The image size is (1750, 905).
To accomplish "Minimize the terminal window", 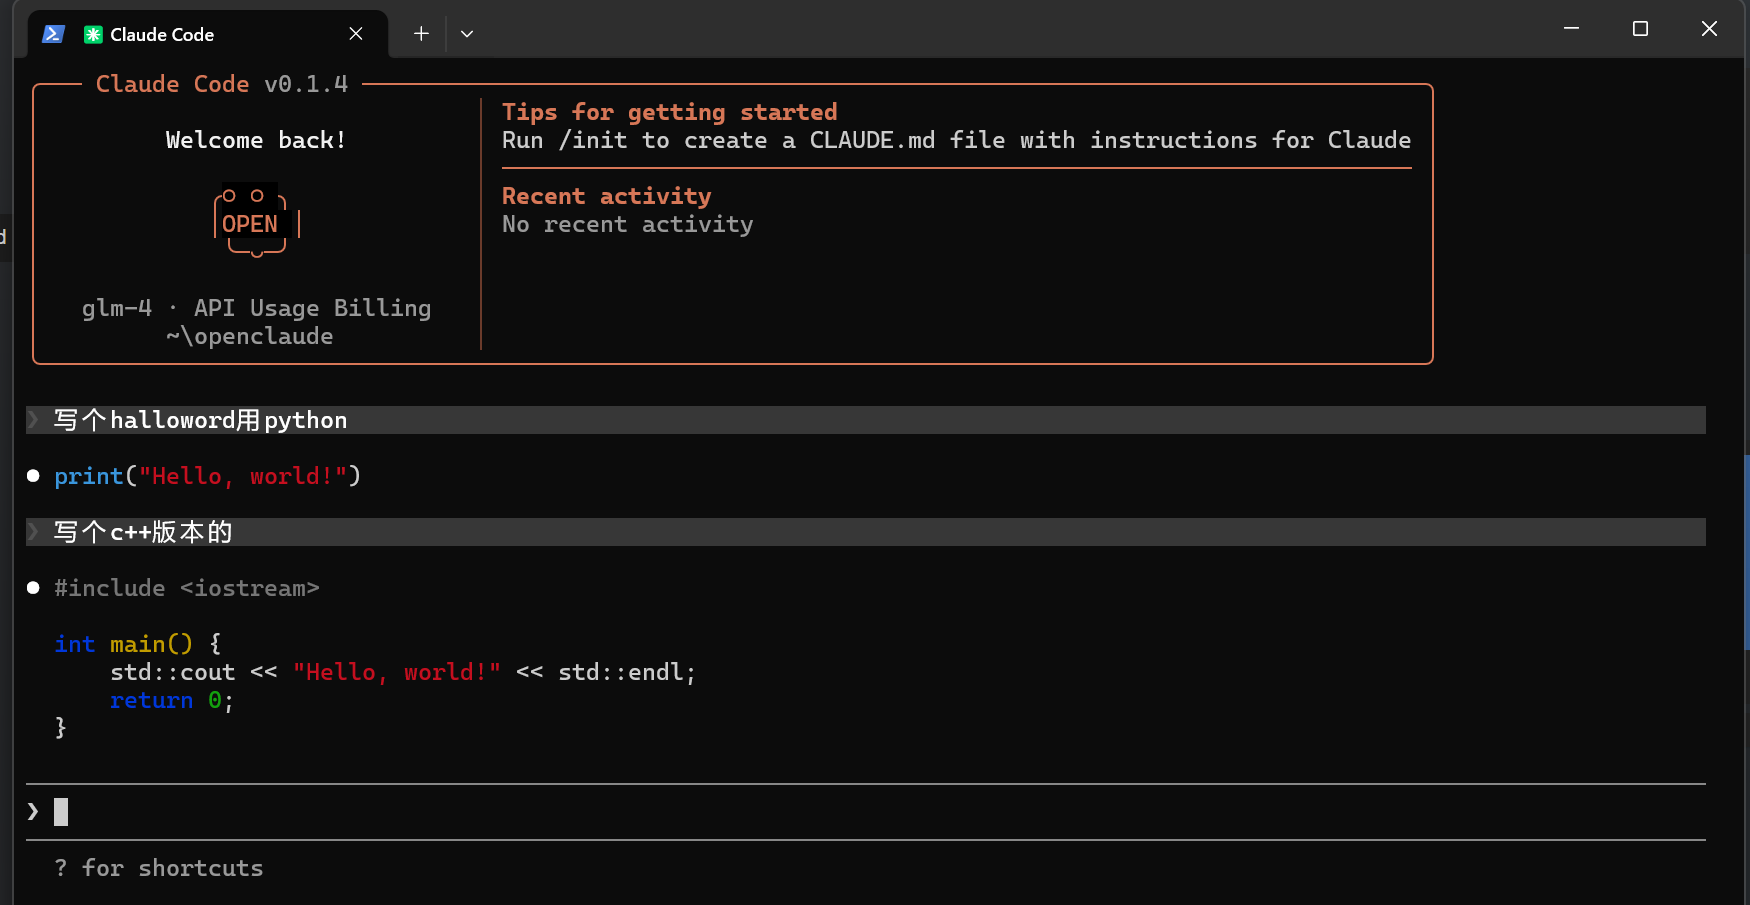I will pos(1571,29).
